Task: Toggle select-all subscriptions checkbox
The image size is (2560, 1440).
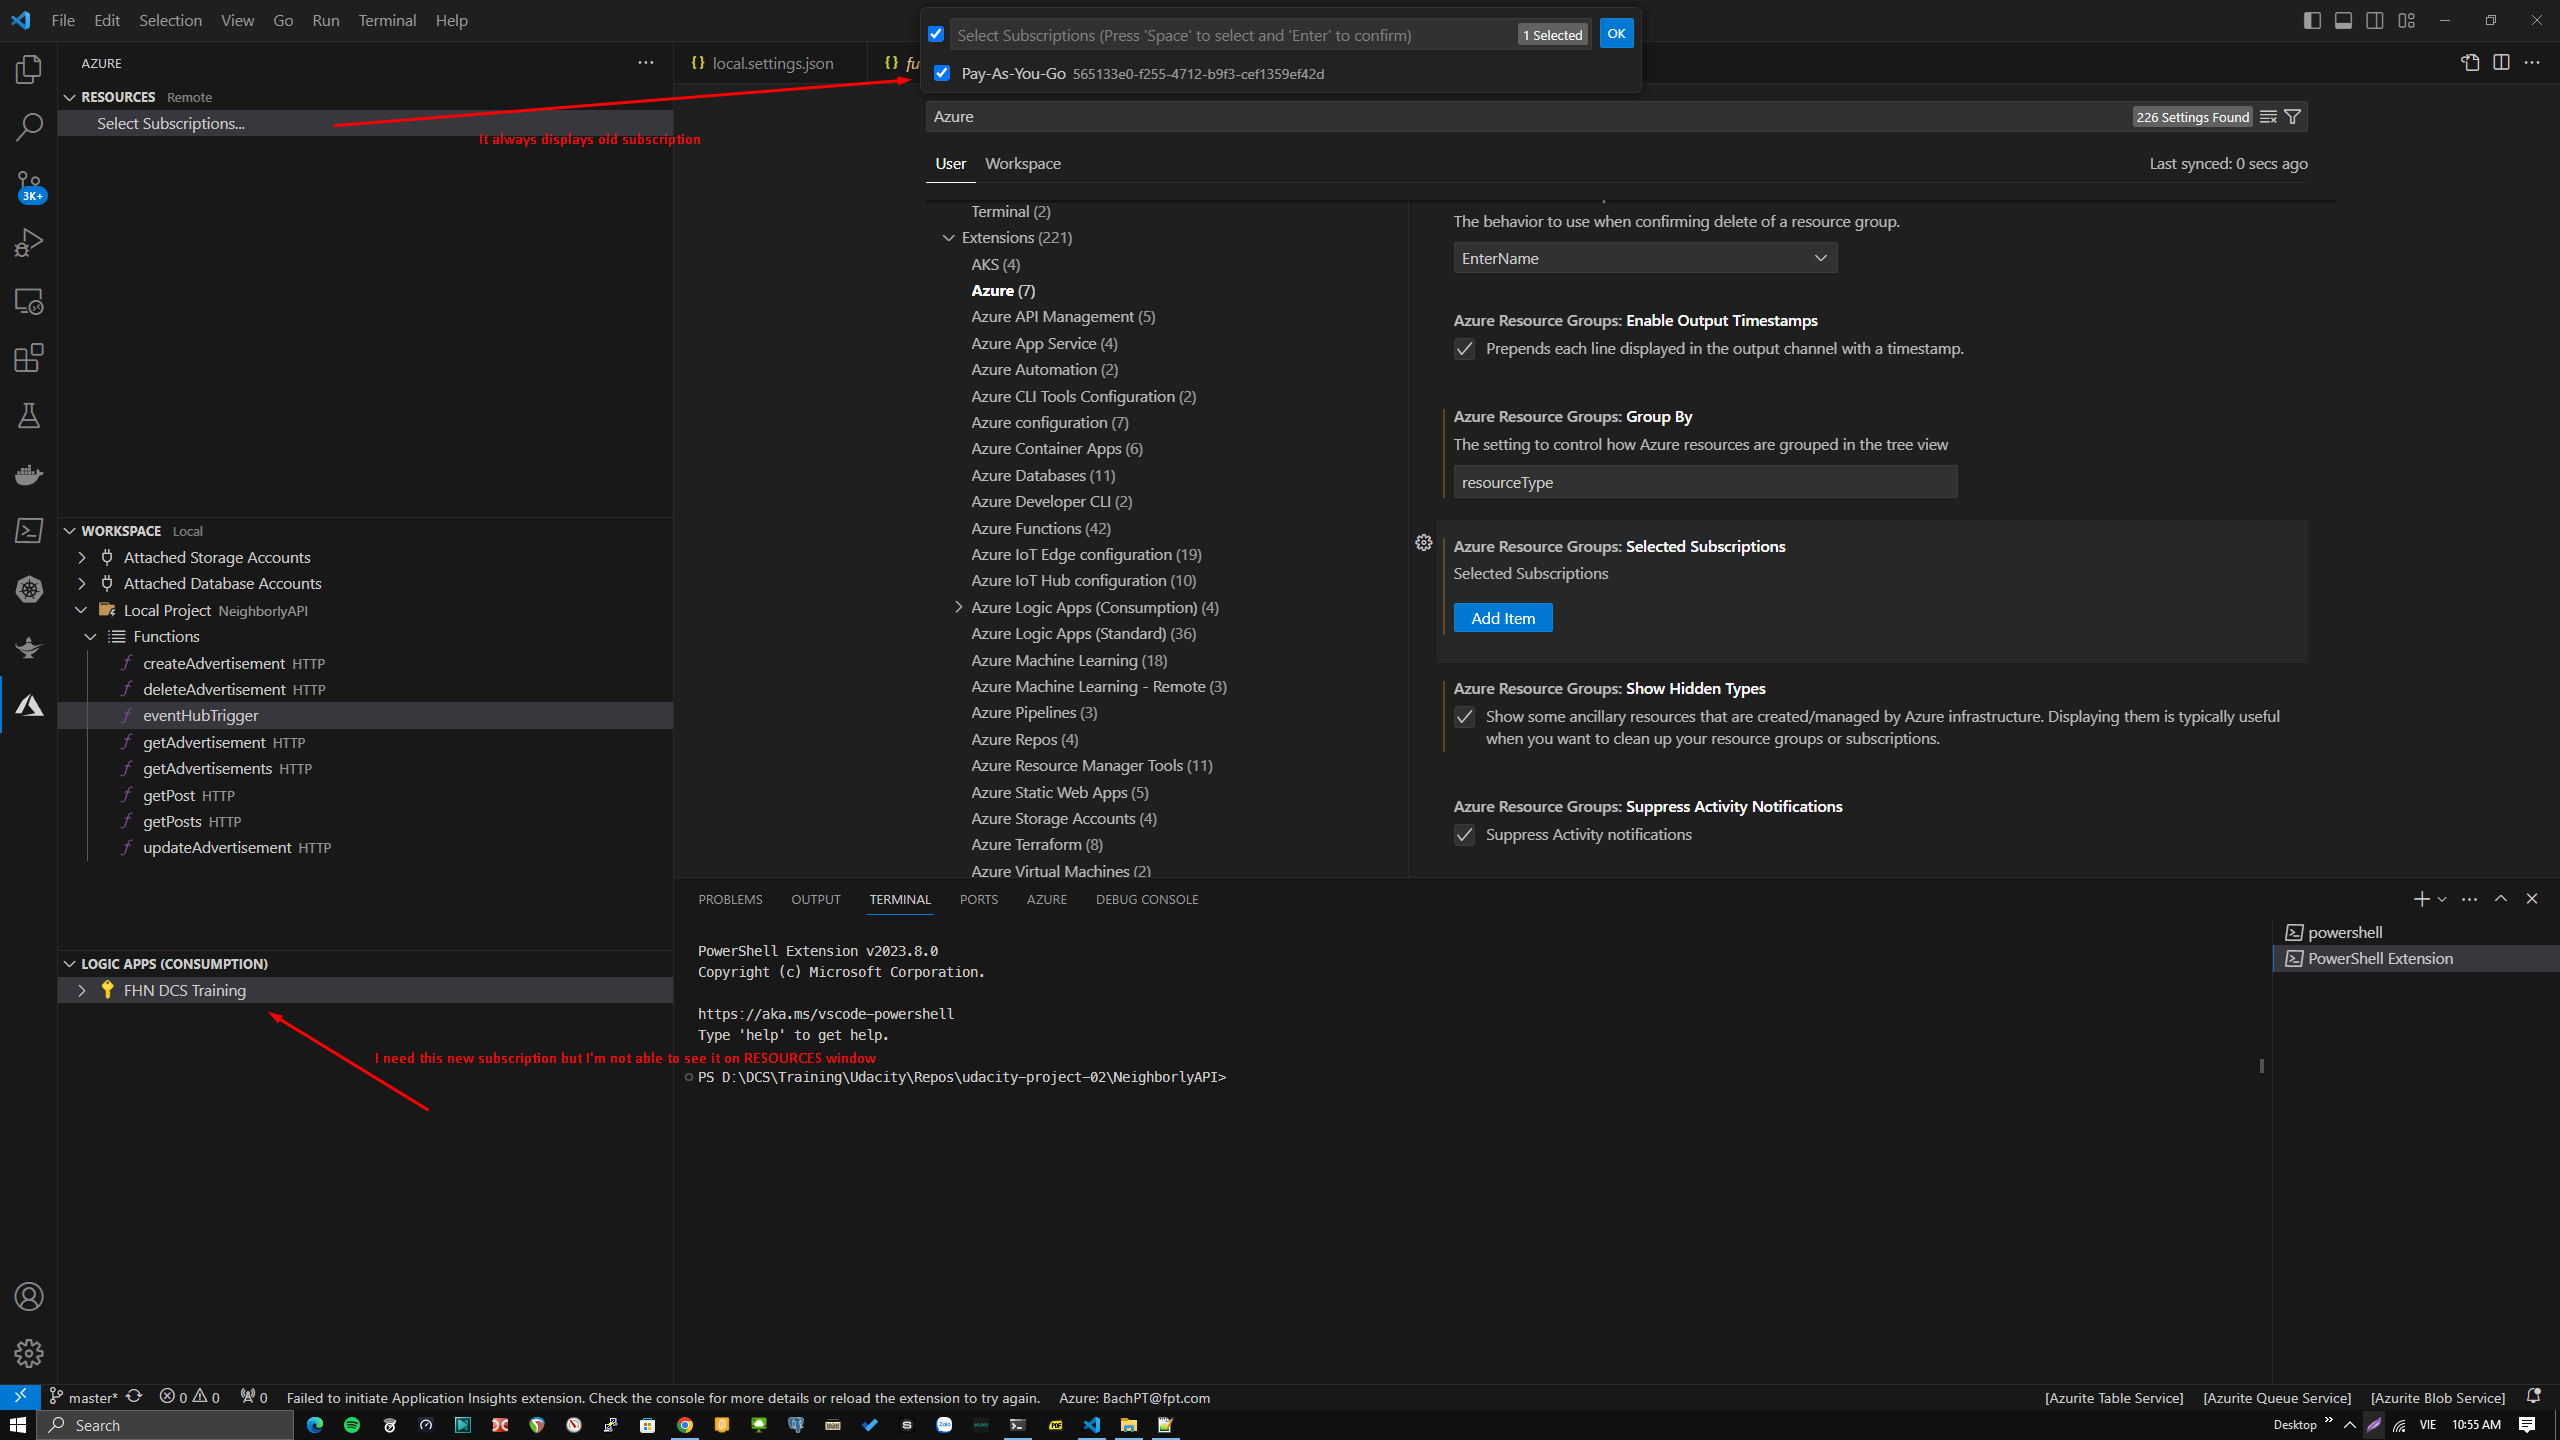Action: coord(936,34)
